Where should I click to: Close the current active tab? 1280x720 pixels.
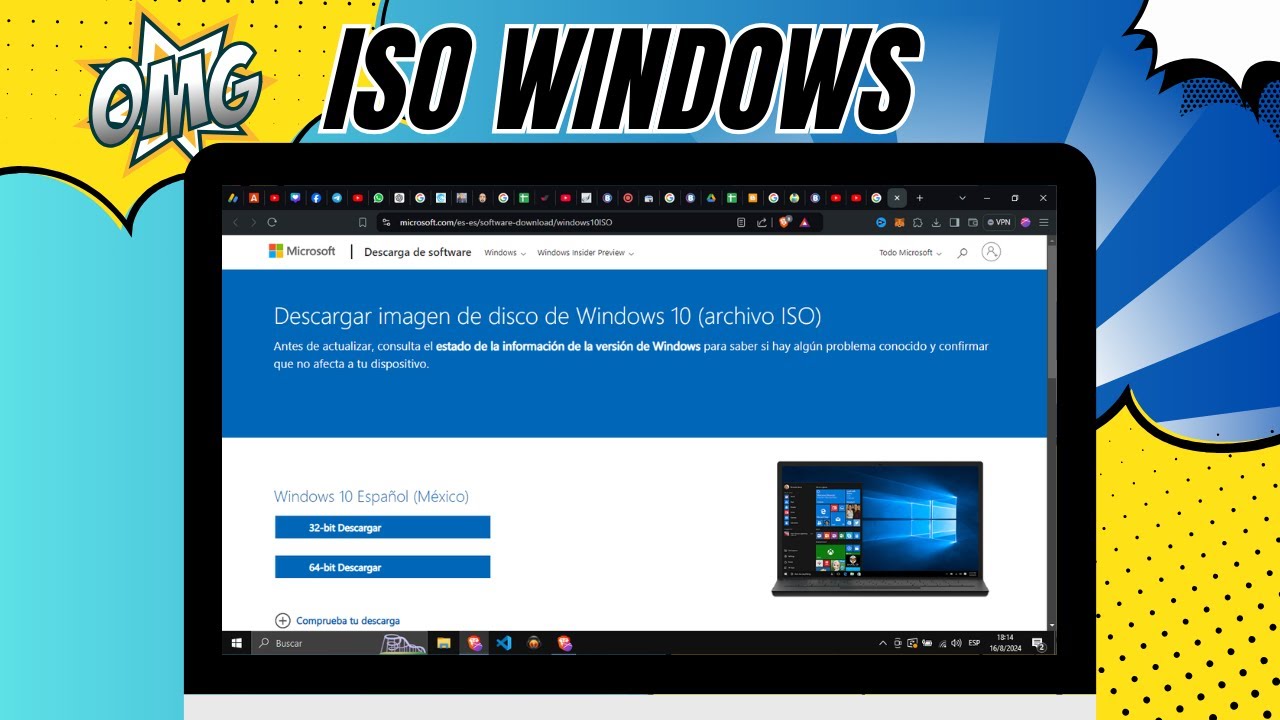click(897, 198)
